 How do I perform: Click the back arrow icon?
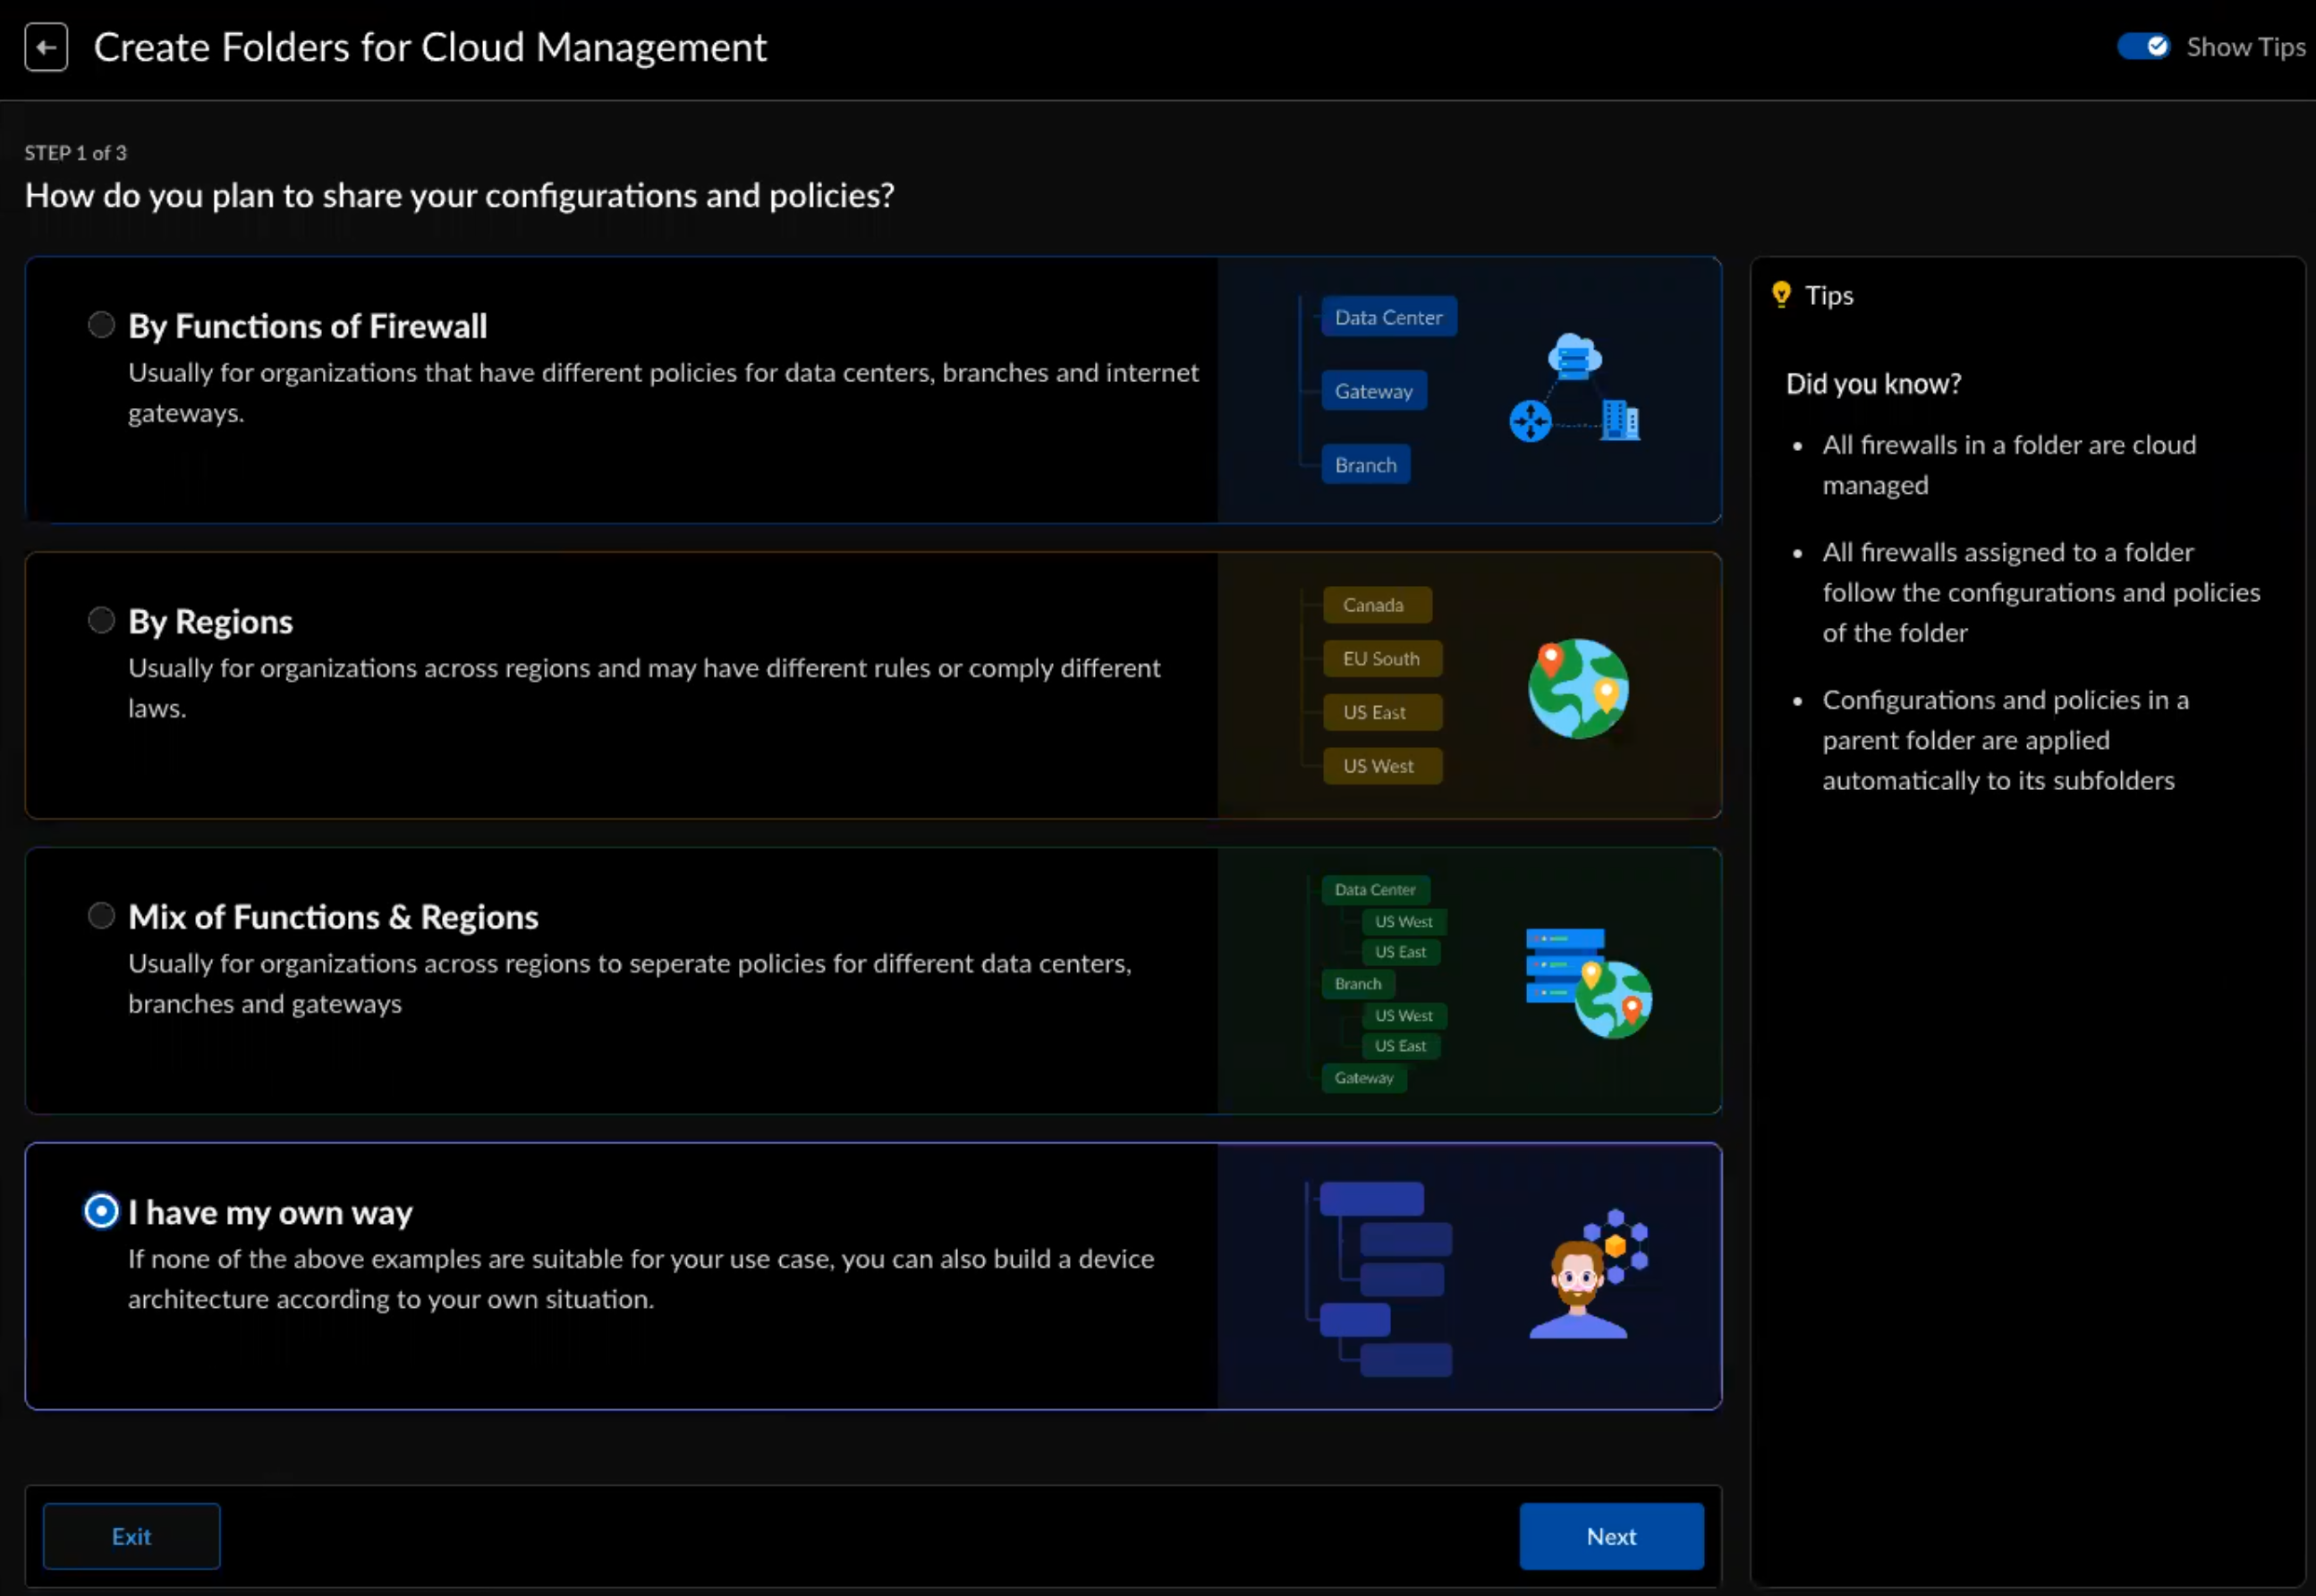(x=46, y=47)
